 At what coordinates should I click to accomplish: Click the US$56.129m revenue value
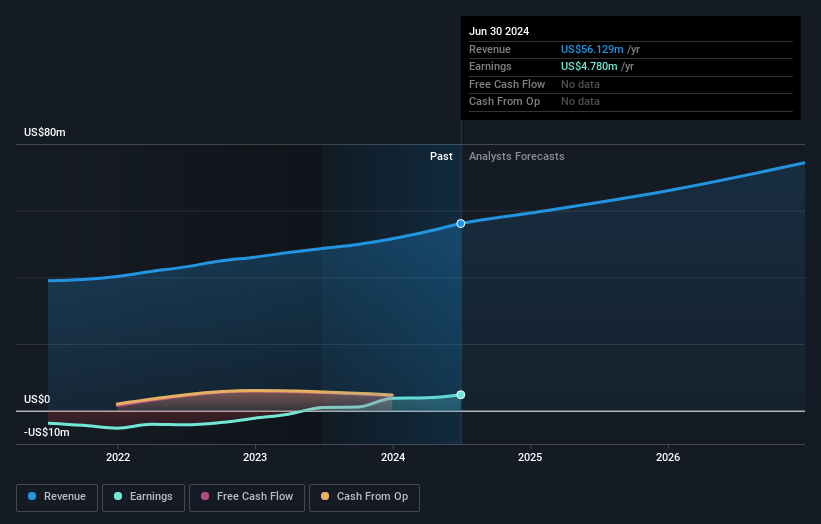pos(592,49)
